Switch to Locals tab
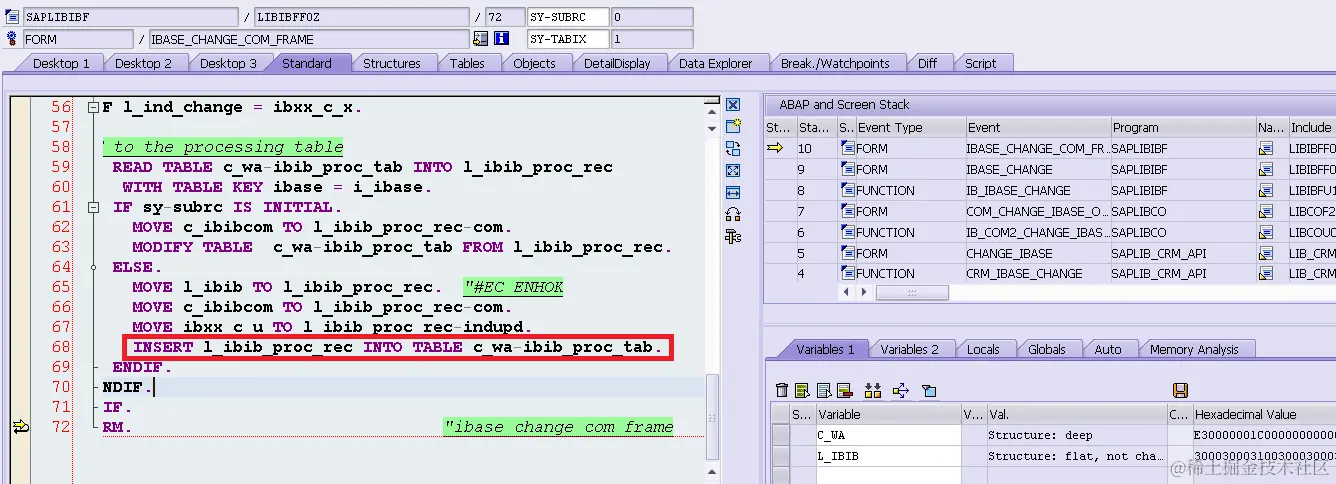Image resolution: width=1336 pixels, height=484 pixels. tap(983, 349)
